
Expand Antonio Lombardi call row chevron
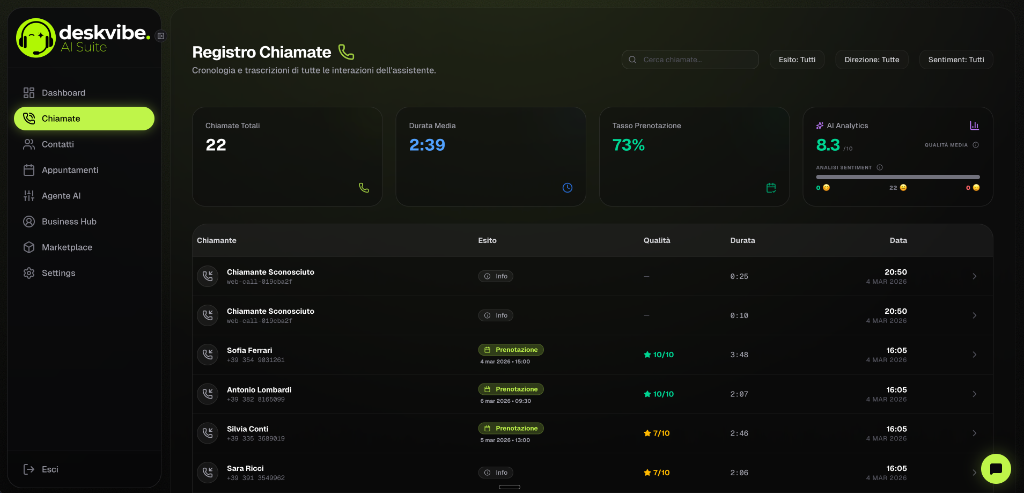(x=974, y=394)
